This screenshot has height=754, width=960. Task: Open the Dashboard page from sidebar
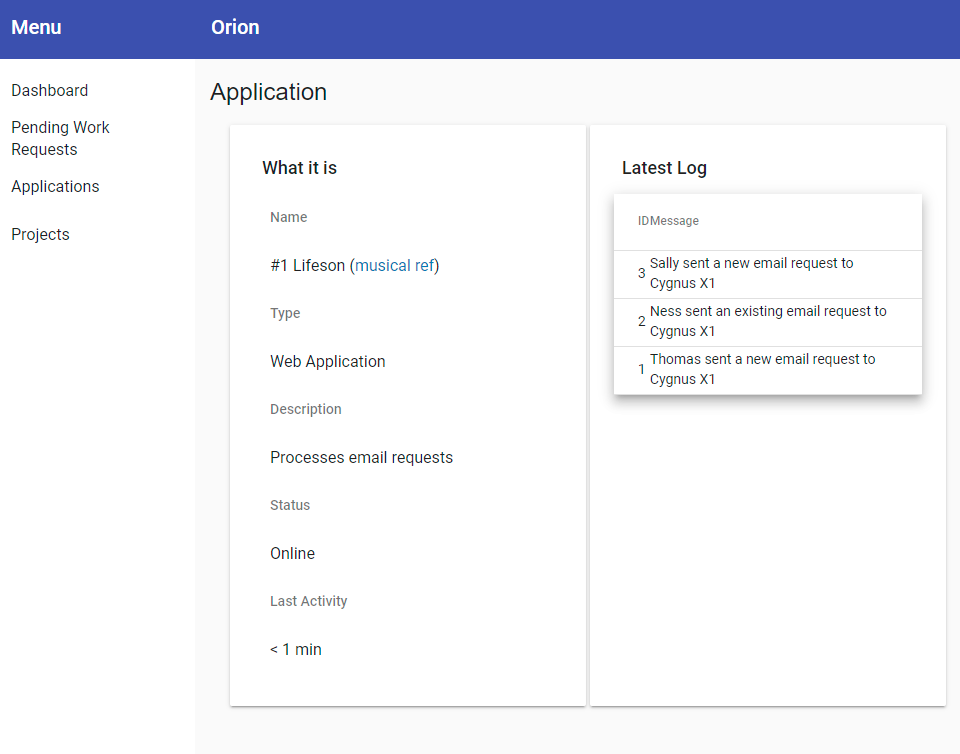click(x=49, y=90)
